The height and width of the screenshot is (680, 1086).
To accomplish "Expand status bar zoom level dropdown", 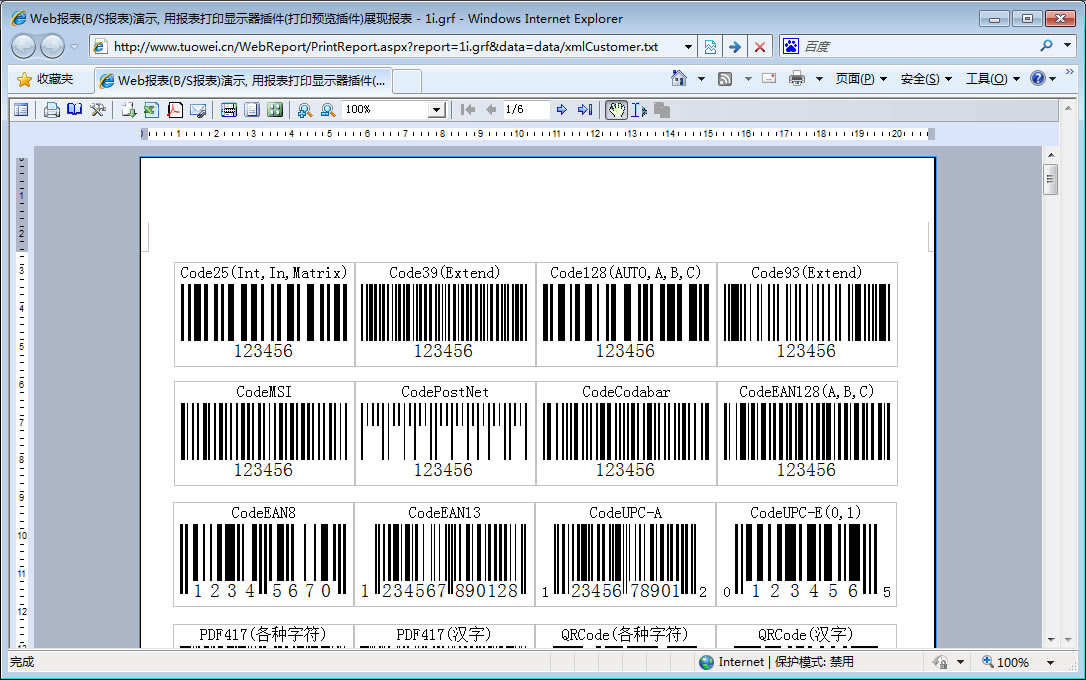I will tap(1050, 662).
